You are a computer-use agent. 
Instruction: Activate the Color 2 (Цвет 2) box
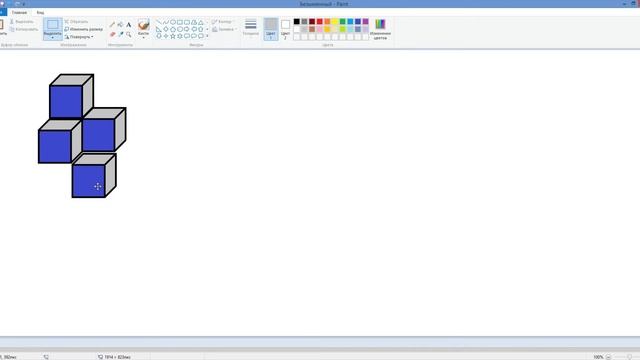[x=285, y=29]
